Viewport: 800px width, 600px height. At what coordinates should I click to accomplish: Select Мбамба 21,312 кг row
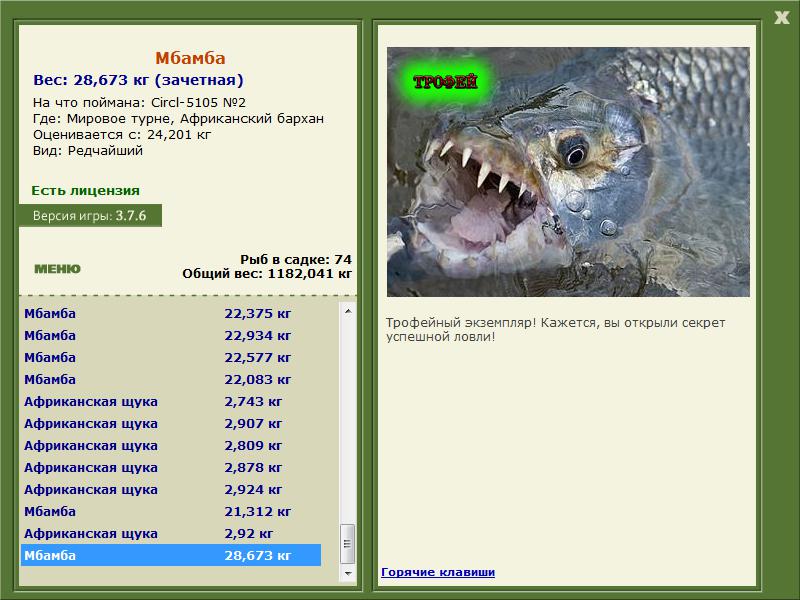(x=171, y=511)
